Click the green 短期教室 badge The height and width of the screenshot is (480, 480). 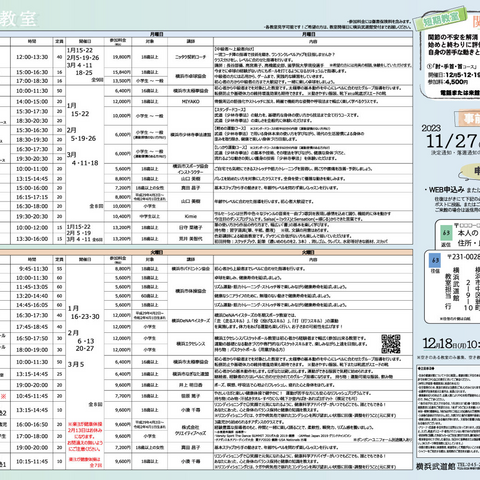coord(441,20)
